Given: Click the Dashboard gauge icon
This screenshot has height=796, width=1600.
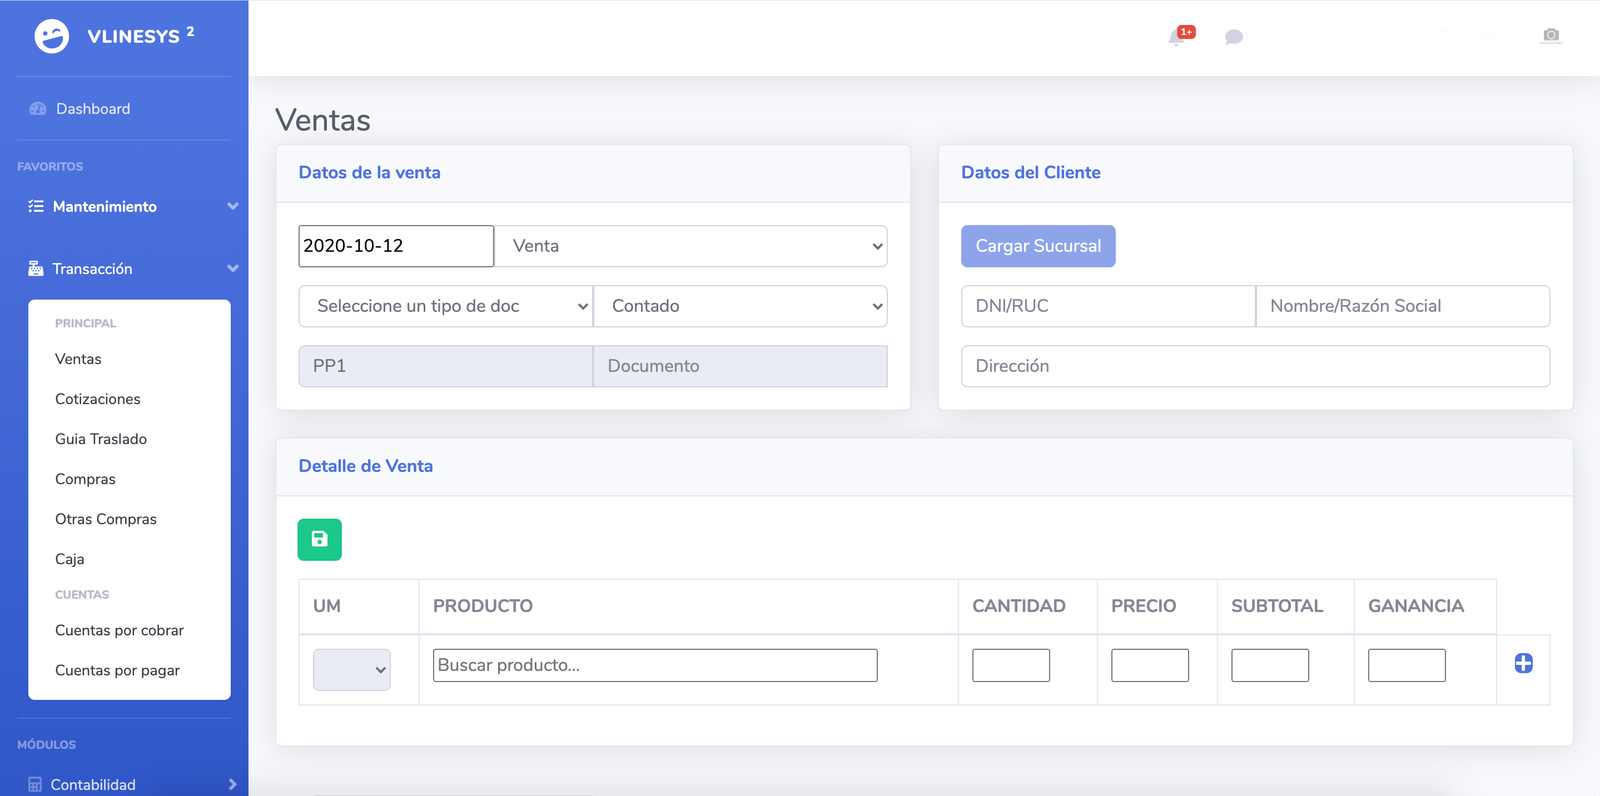Looking at the screenshot, I should tap(38, 109).
